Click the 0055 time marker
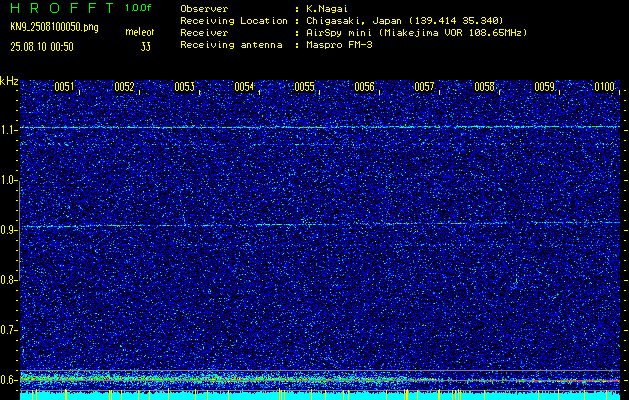The height and width of the screenshot is (400, 629). (x=304, y=87)
